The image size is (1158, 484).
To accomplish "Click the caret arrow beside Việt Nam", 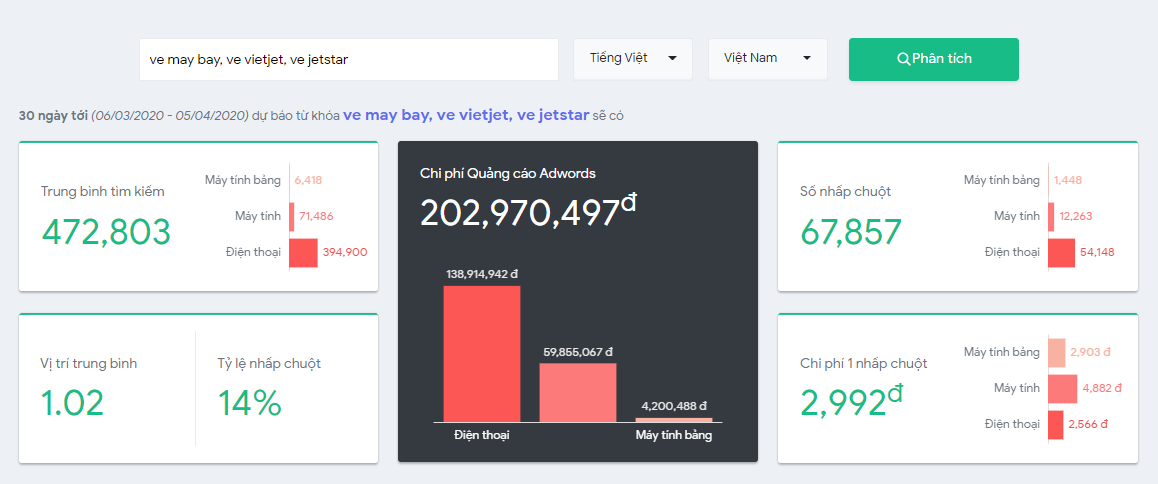I will click(806, 59).
